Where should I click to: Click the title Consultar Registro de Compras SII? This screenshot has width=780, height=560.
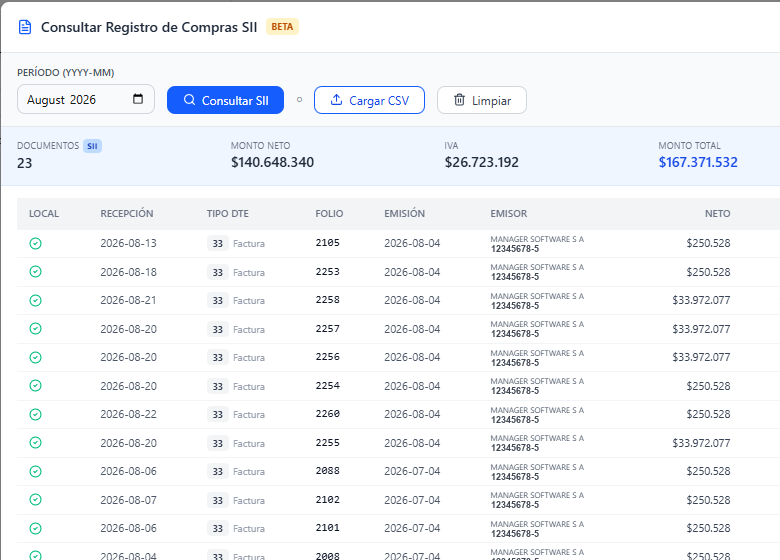(x=149, y=27)
